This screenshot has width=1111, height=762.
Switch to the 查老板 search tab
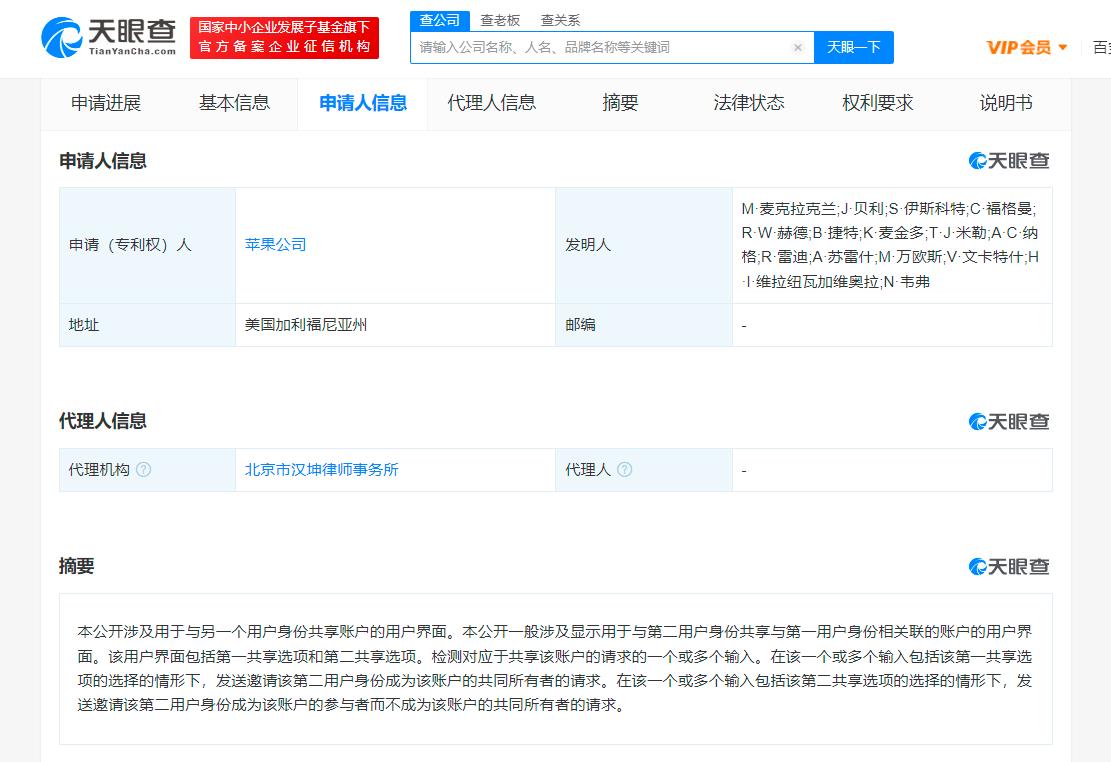coord(500,21)
